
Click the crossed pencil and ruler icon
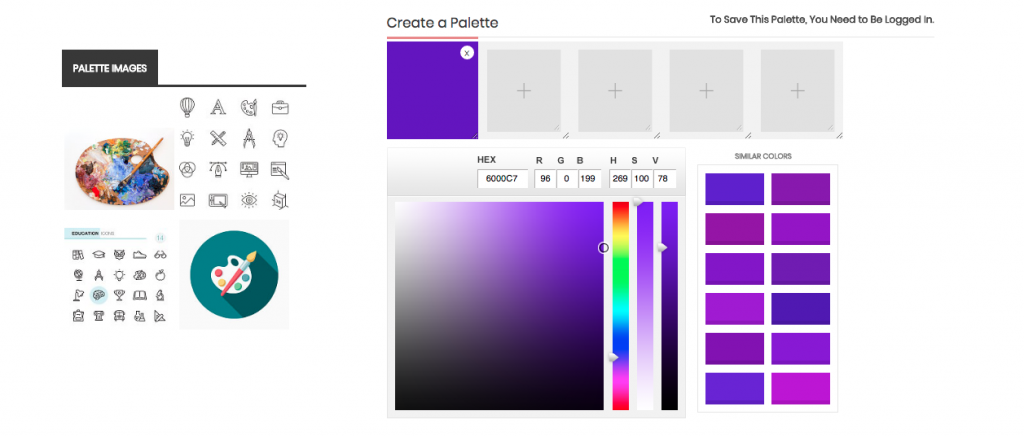click(218, 138)
